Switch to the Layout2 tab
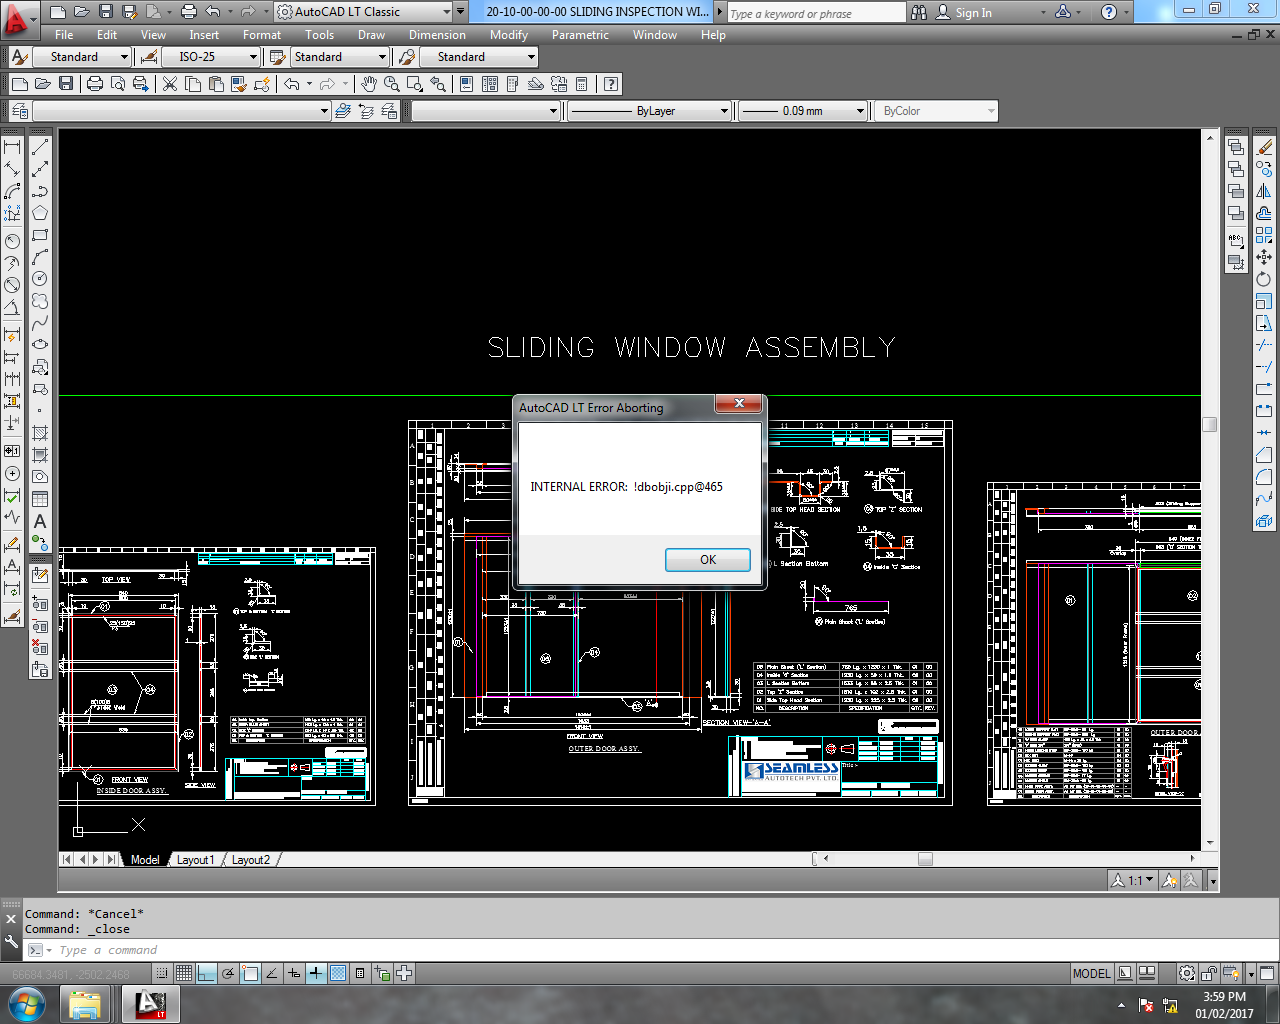Viewport: 1280px width, 1024px height. (250, 860)
